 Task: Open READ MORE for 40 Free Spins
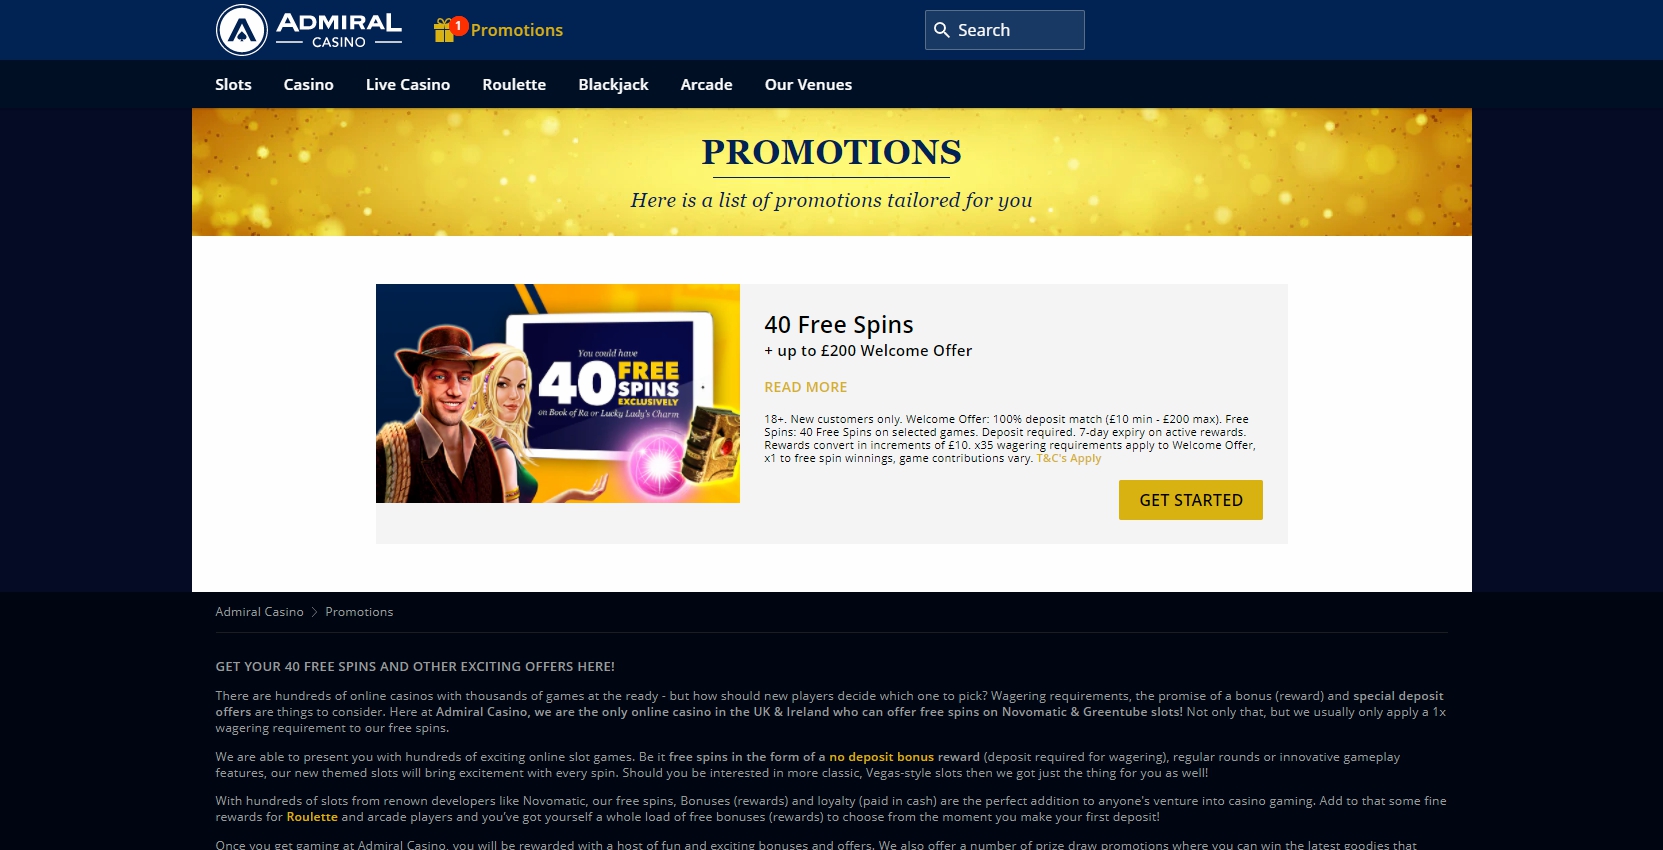805,387
